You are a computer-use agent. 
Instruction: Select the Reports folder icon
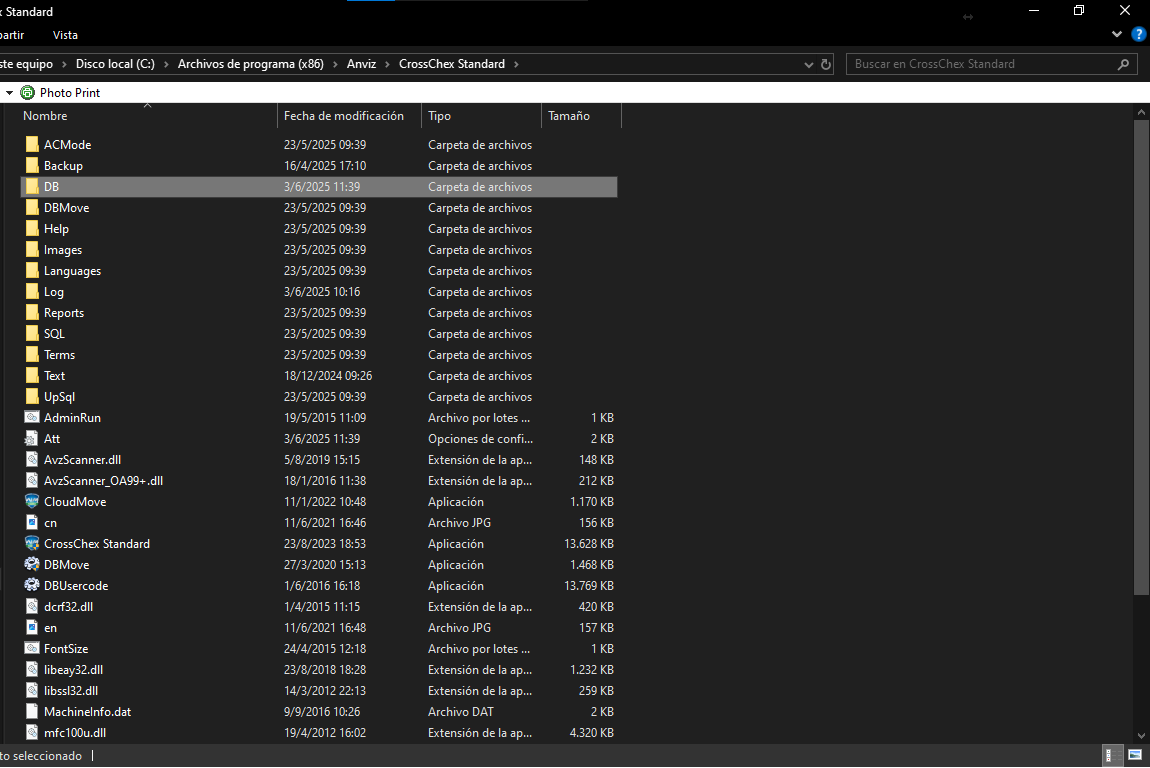click(32, 312)
